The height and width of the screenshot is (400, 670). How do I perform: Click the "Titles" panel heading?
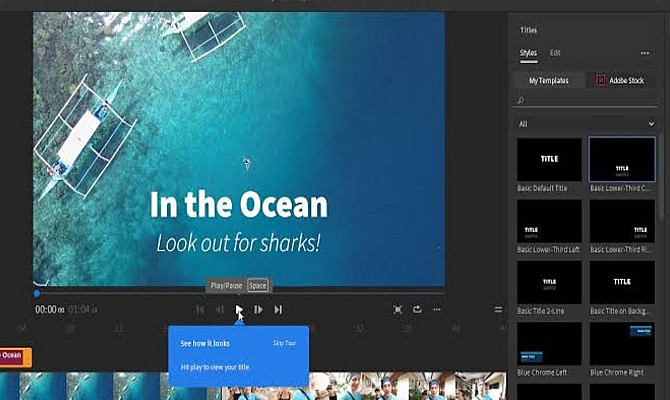point(529,30)
